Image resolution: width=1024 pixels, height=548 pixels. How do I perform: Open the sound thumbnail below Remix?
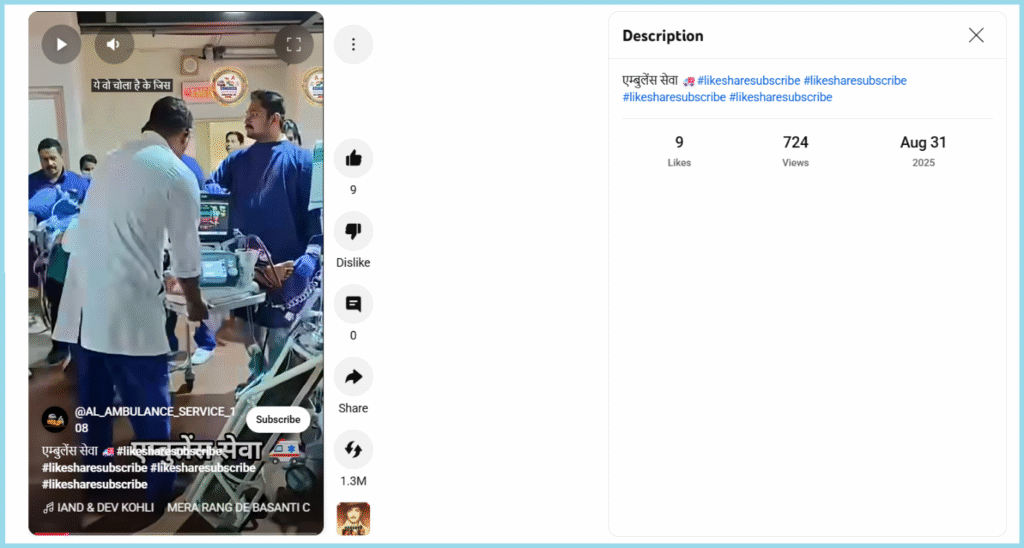tap(353, 518)
